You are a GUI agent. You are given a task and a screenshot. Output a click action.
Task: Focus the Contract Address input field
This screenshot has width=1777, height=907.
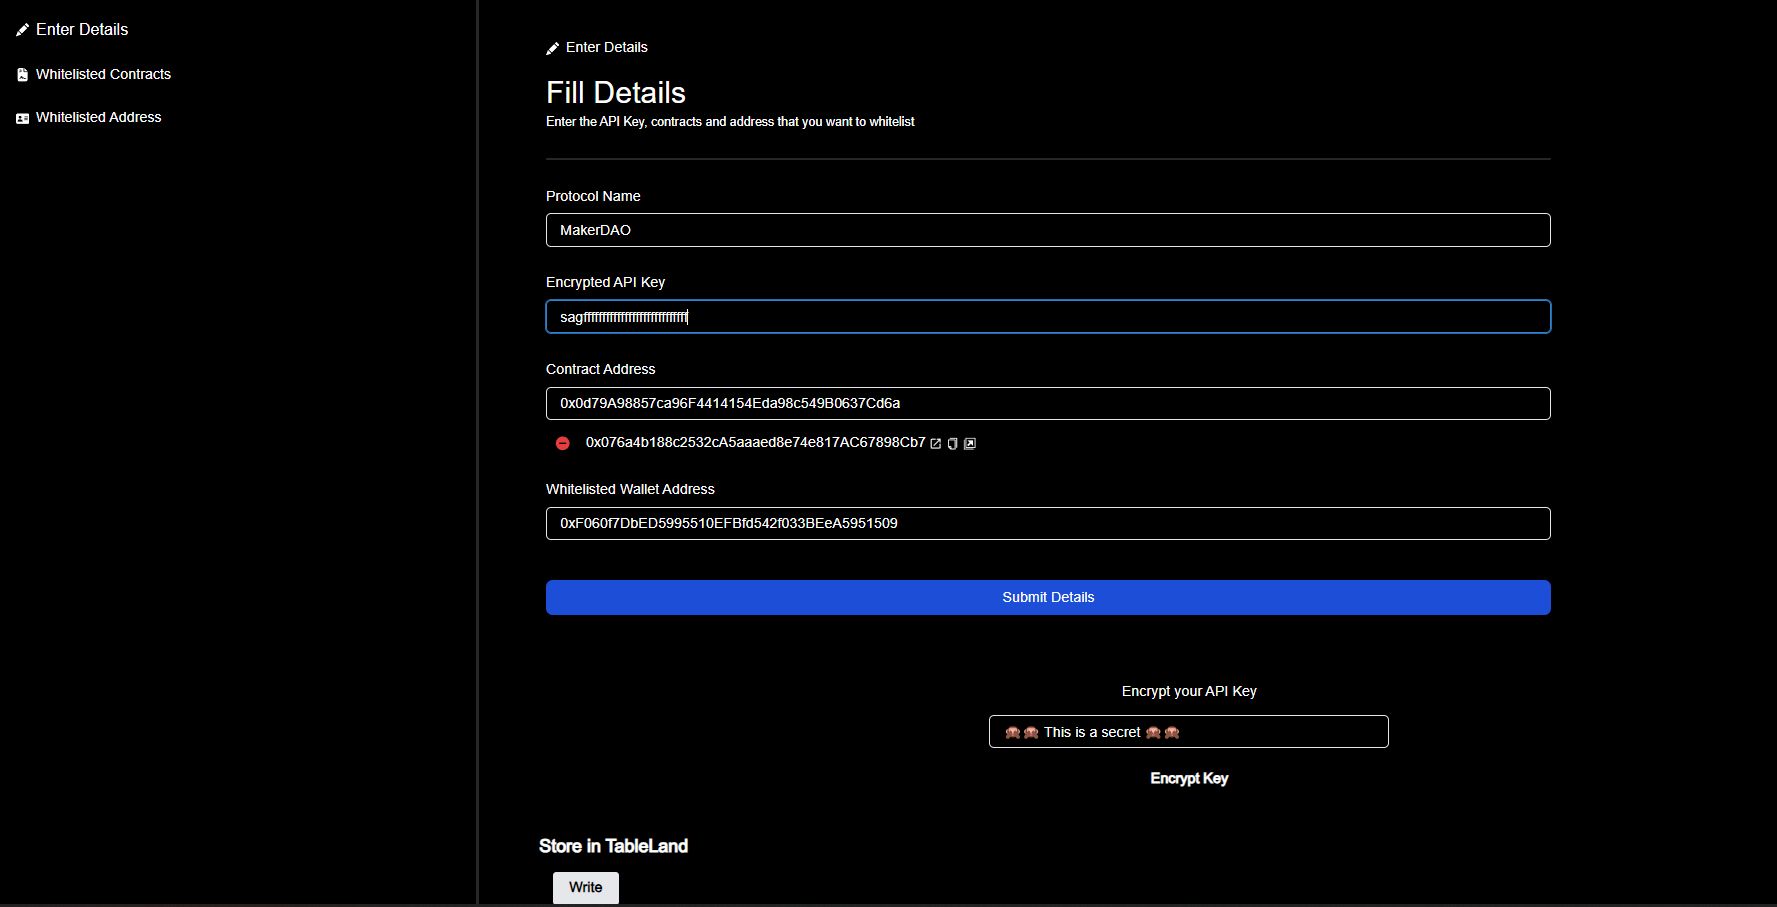(x=1048, y=403)
